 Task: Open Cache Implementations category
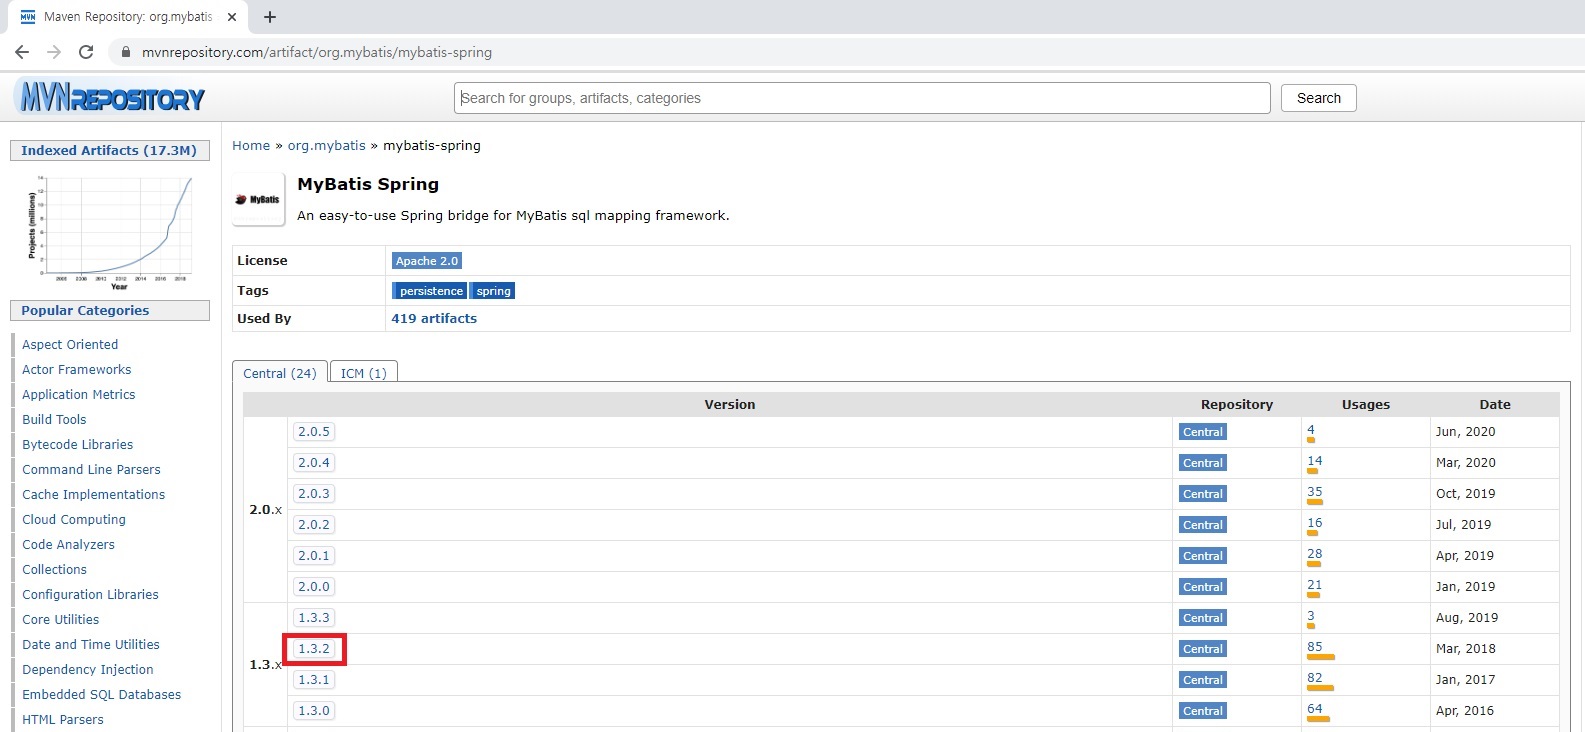[94, 495]
